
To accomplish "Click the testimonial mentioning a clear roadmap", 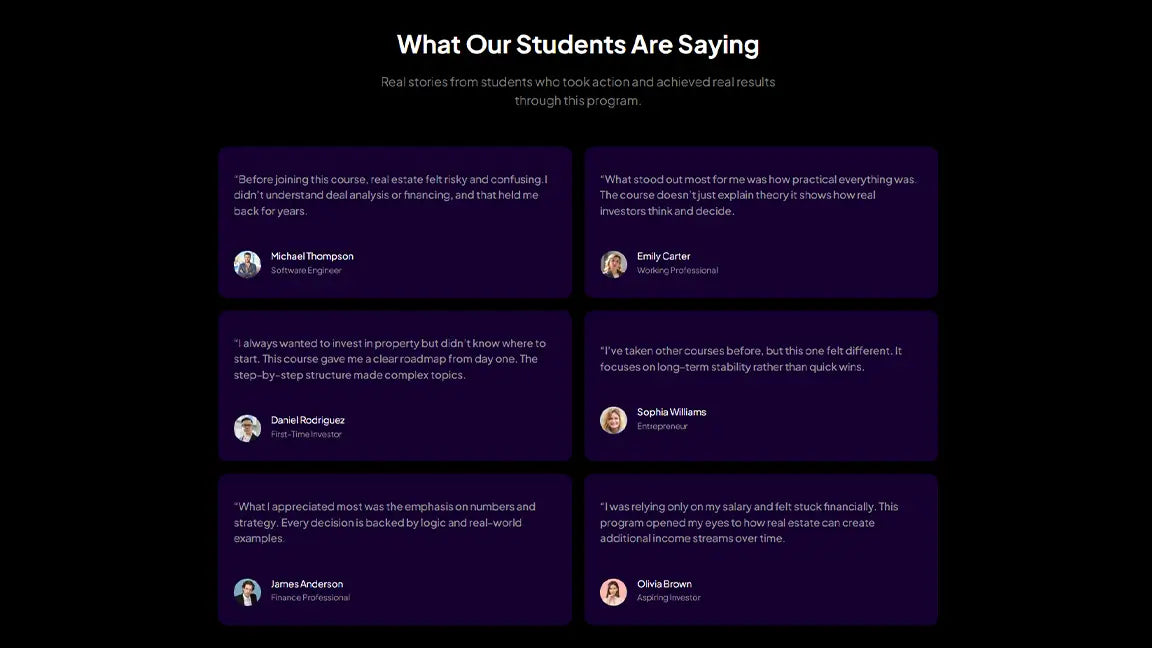I will tap(390, 359).
